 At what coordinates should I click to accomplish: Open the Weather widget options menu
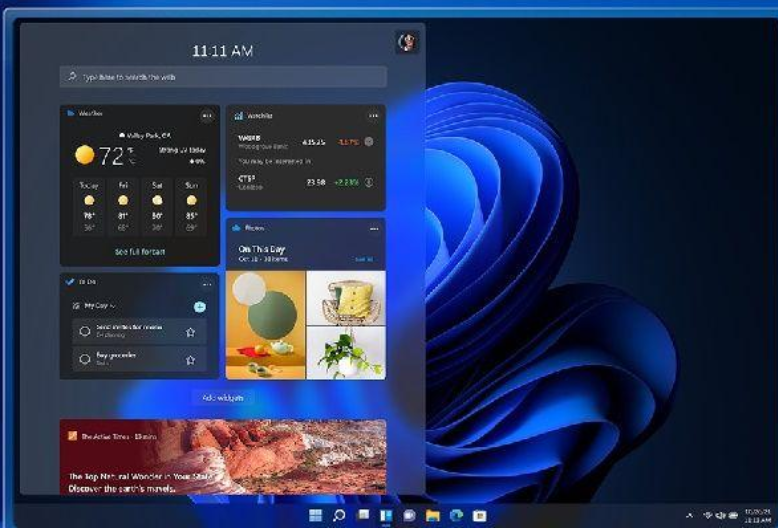pos(207,116)
